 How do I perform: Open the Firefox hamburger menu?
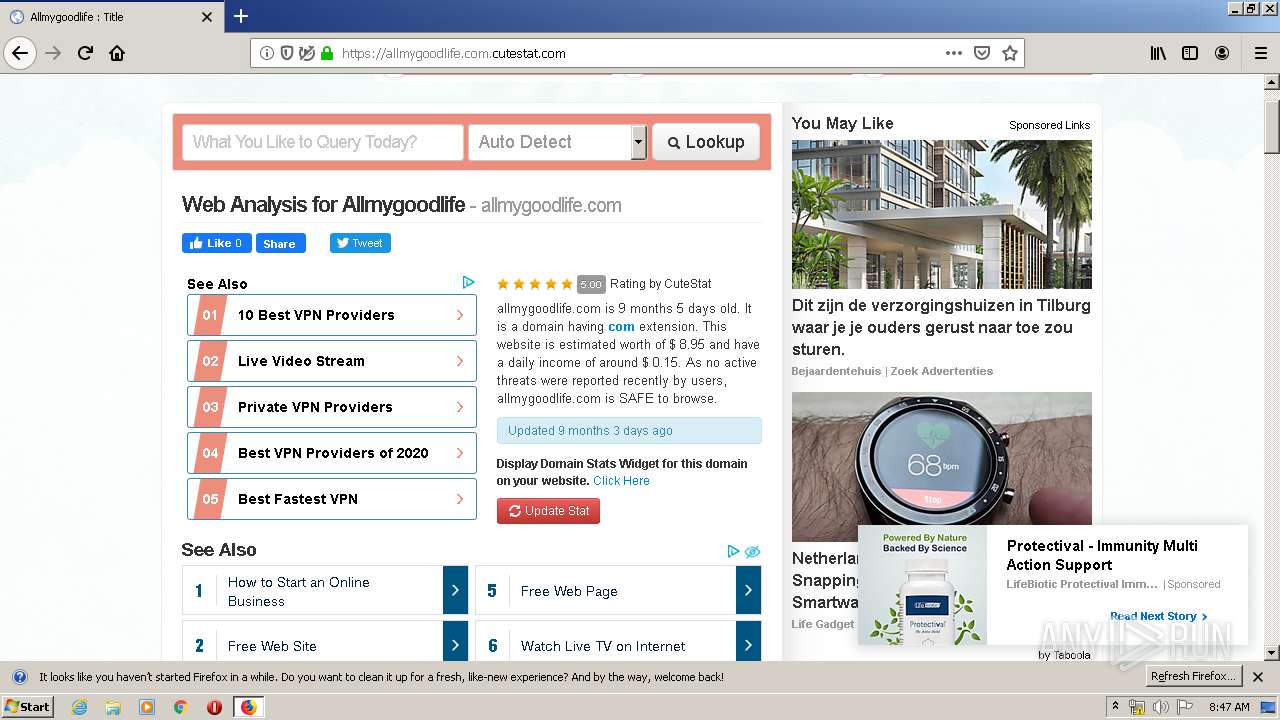1261,53
